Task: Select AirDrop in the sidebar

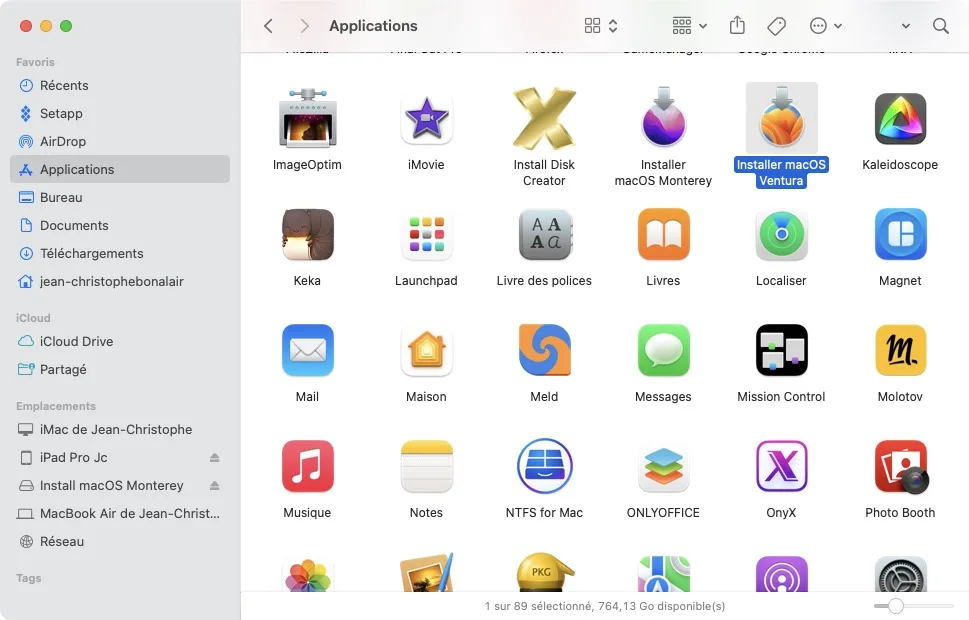Action: pyautogui.click(x=62, y=141)
